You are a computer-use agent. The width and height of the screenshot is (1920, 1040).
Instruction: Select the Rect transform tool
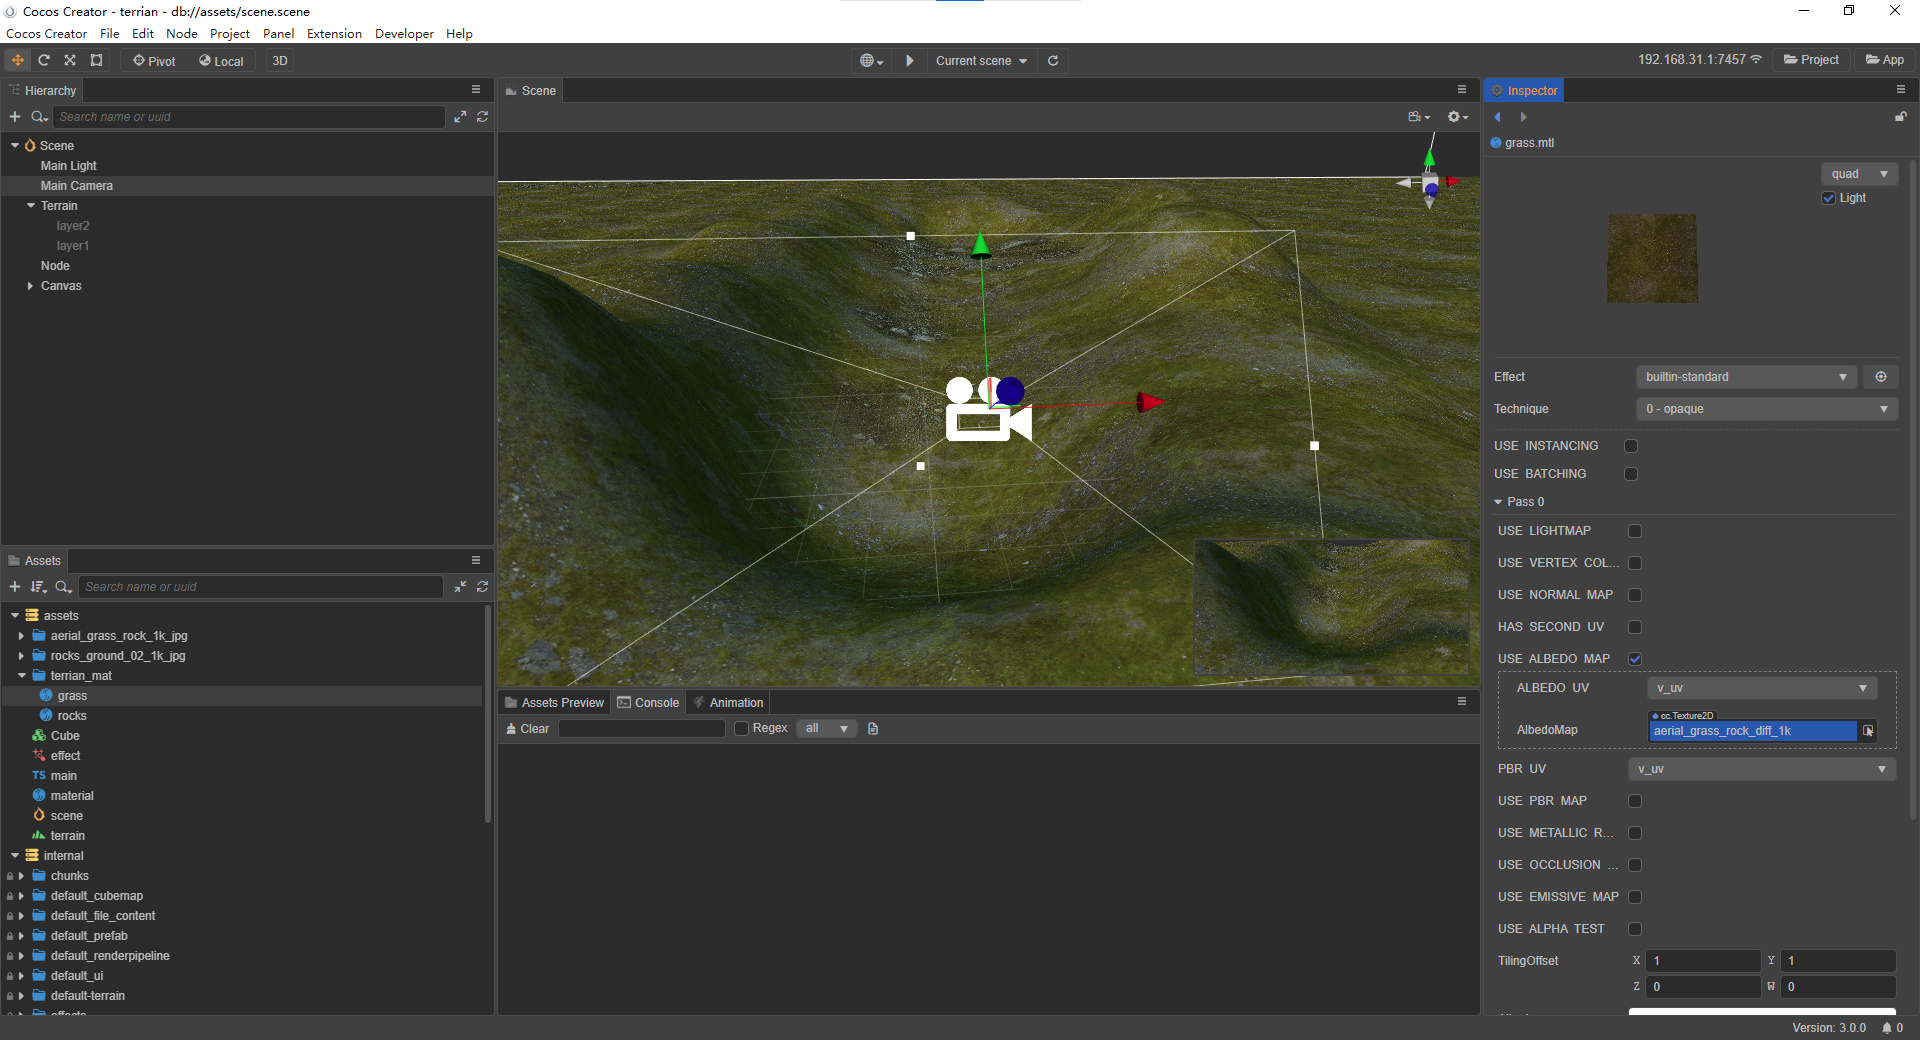tap(96, 61)
